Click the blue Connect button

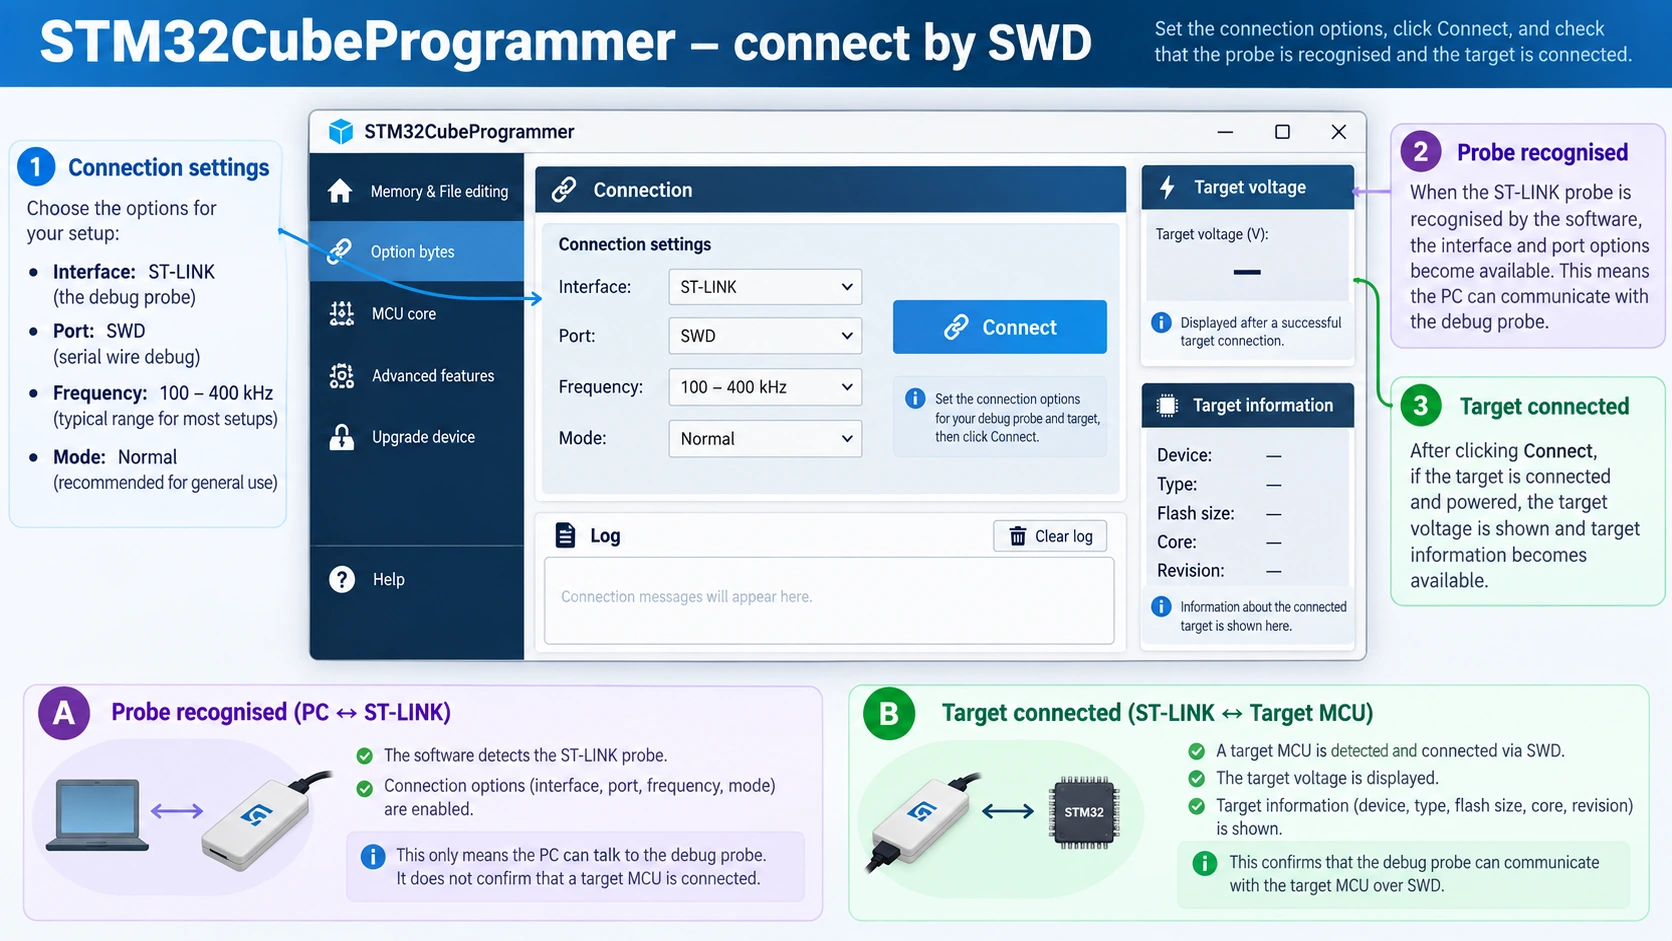pos(1000,327)
